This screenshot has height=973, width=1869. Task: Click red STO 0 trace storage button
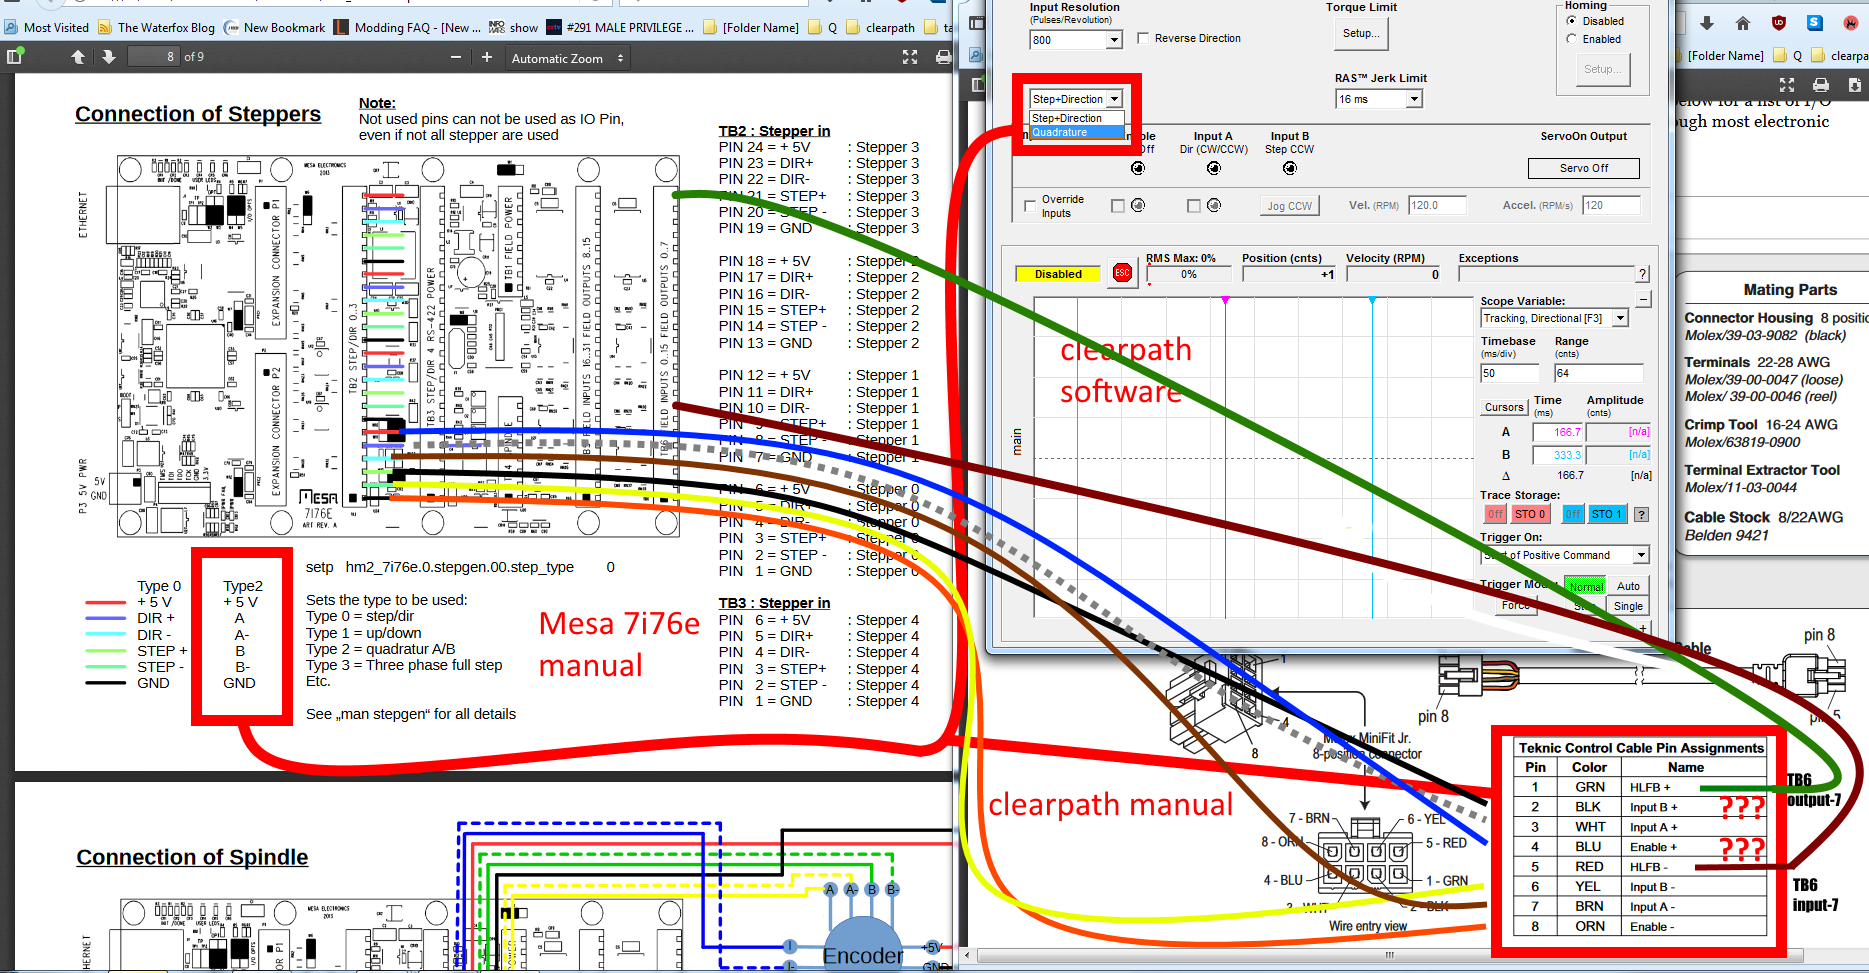[x=1530, y=514]
